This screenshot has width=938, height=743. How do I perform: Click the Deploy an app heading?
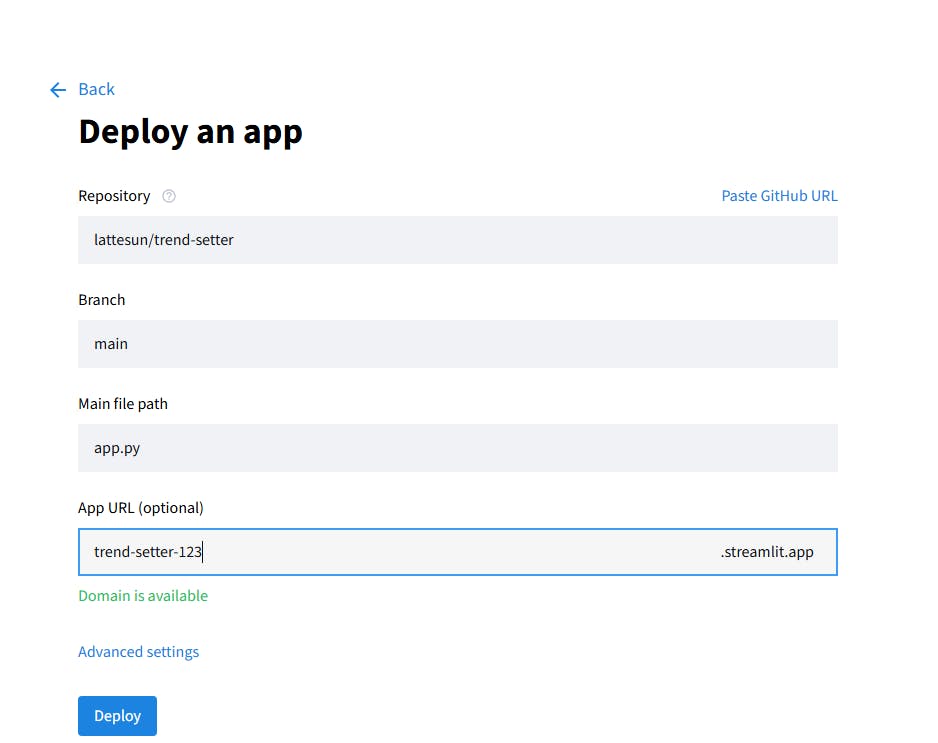point(190,132)
